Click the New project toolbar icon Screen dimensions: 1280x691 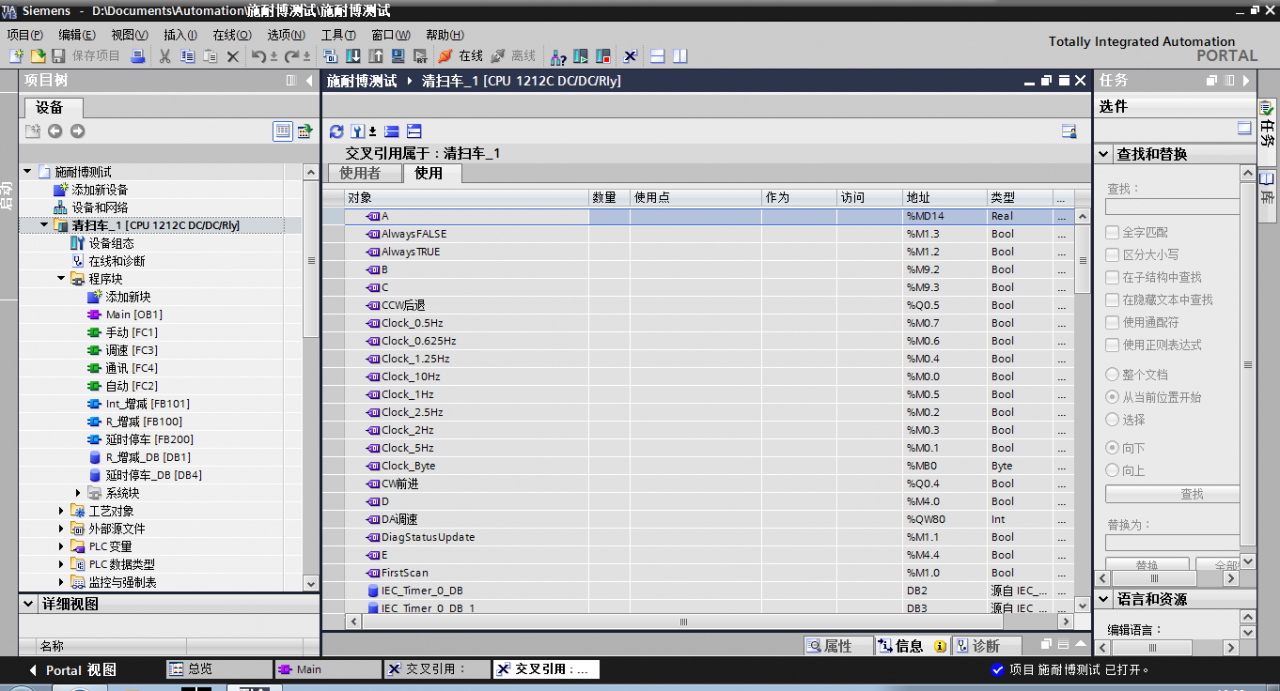click(16, 56)
